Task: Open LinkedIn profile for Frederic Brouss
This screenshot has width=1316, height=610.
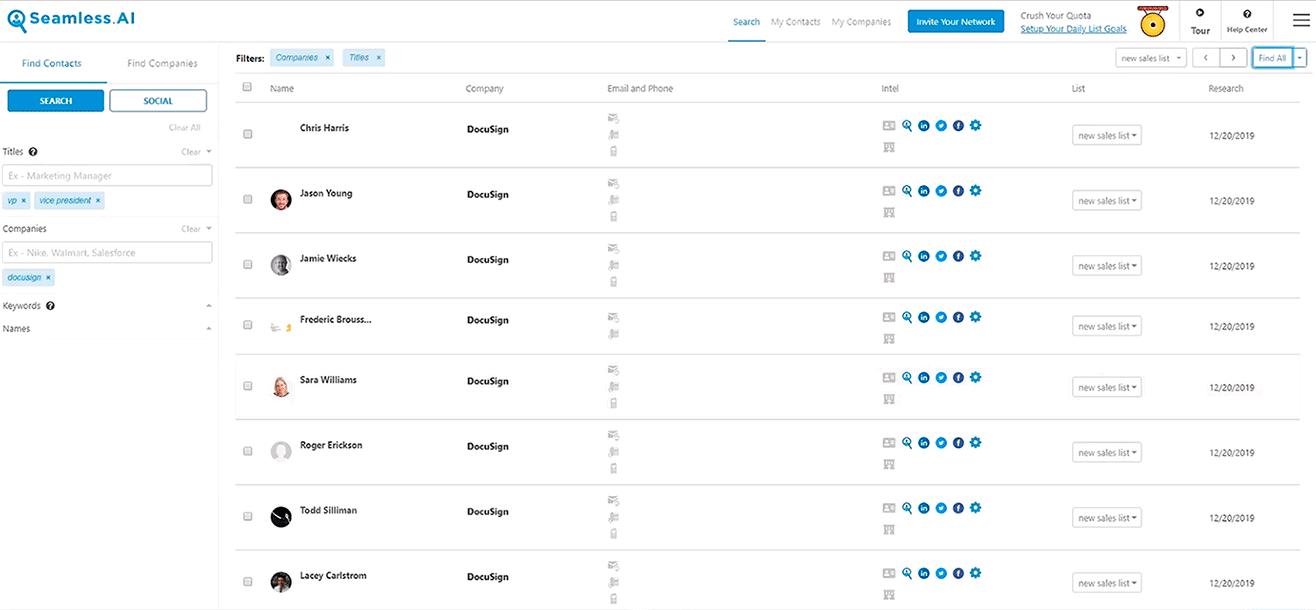Action: click(924, 317)
